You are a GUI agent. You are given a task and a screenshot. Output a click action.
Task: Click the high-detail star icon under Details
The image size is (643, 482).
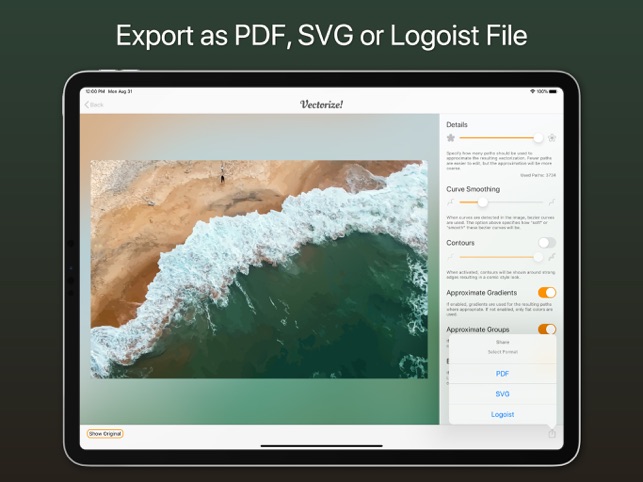[x=552, y=138]
